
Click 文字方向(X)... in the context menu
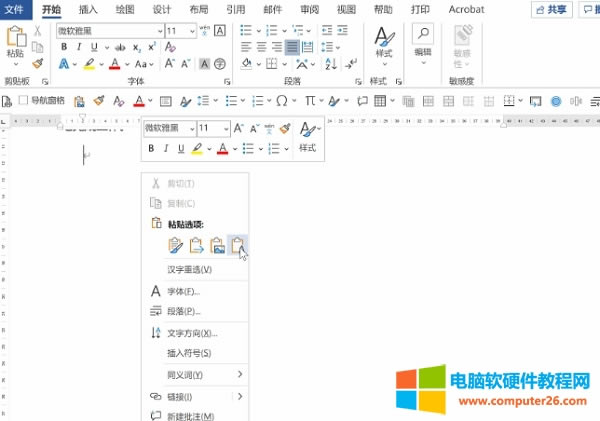point(192,333)
